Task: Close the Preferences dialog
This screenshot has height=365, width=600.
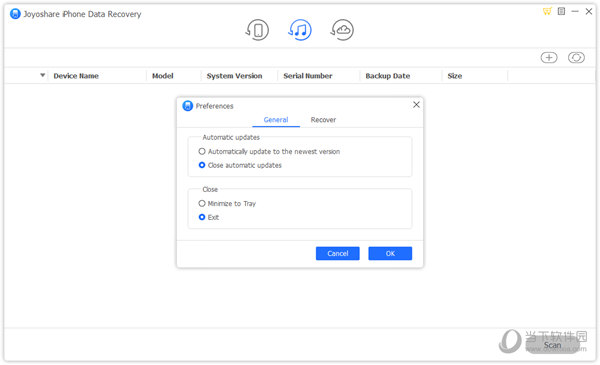Action: click(x=416, y=105)
